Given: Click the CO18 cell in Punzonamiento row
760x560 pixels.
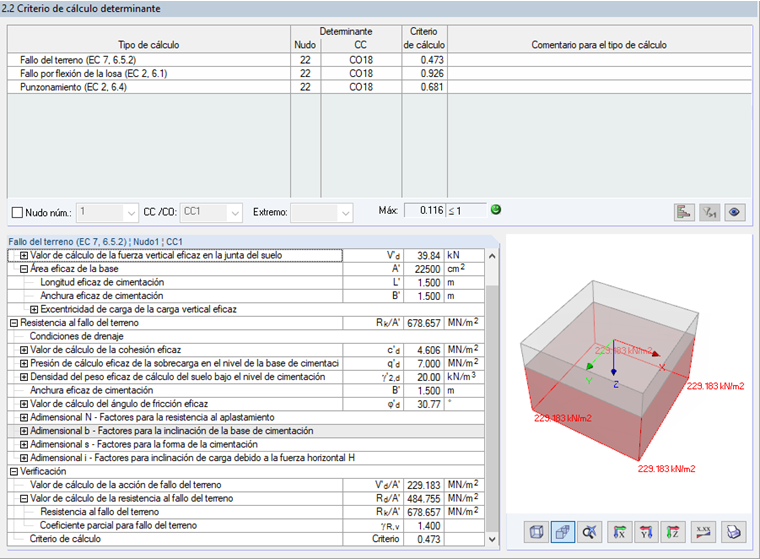Looking at the screenshot, I should [361, 87].
